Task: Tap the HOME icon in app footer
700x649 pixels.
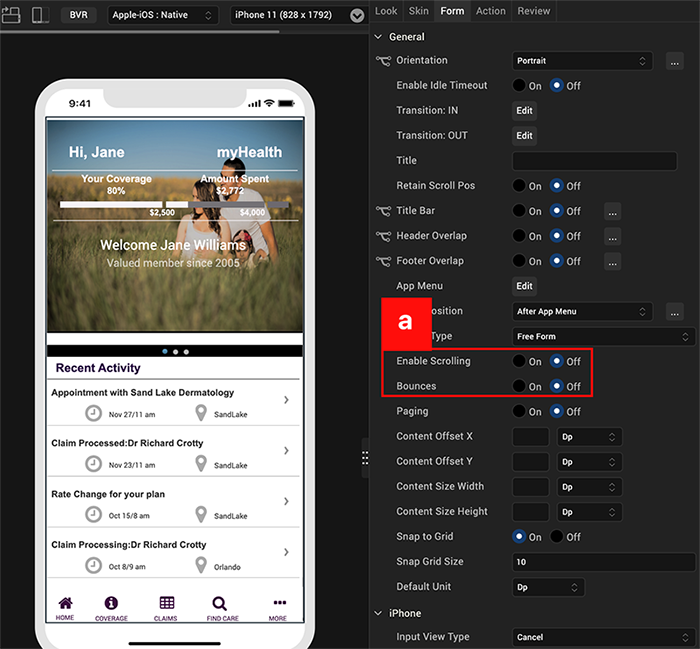Action: [x=65, y=603]
